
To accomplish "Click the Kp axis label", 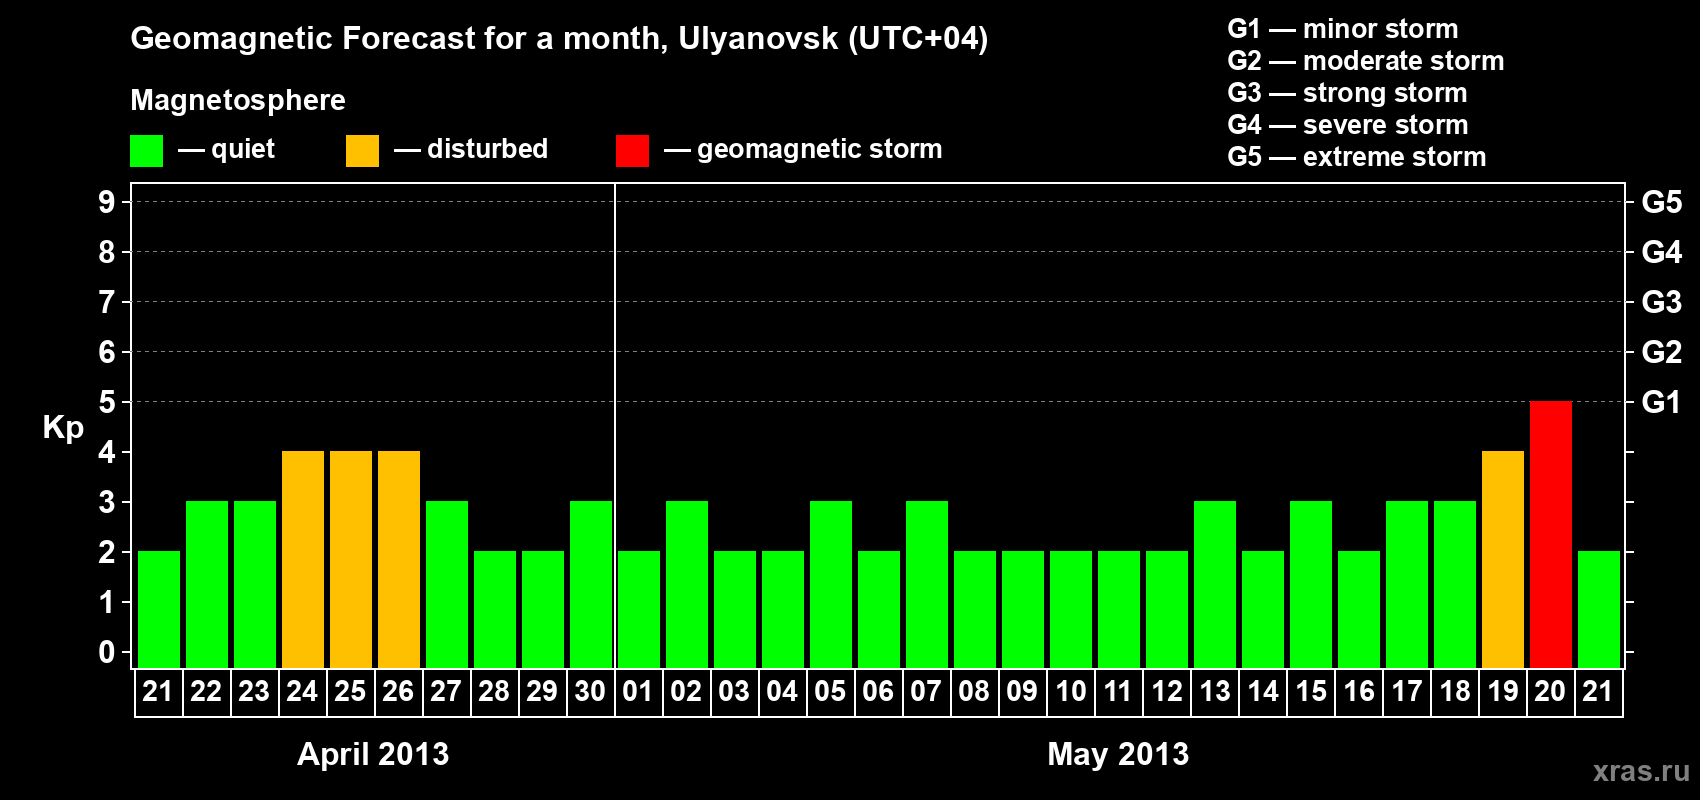I will click(63, 428).
